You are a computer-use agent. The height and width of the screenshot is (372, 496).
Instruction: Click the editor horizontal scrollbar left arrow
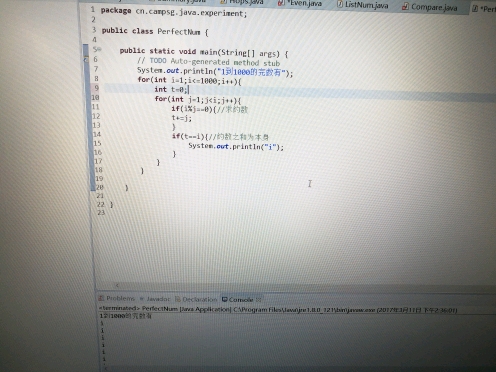[x=117, y=285]
